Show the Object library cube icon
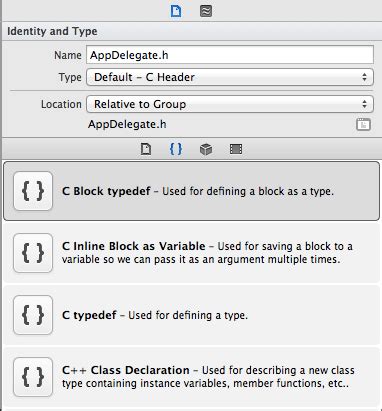Image resolution: width=382 pixels, height=411 pixels. point(206,149)
